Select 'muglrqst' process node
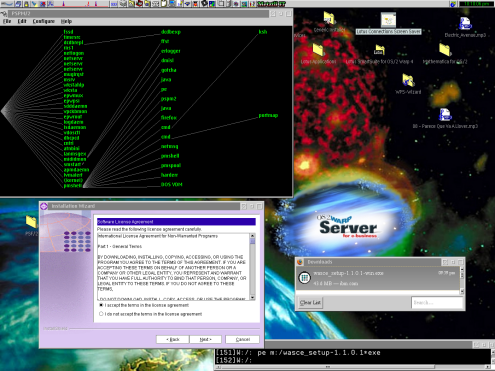This screenshot has width=495, height=371. tap(74, 74)
